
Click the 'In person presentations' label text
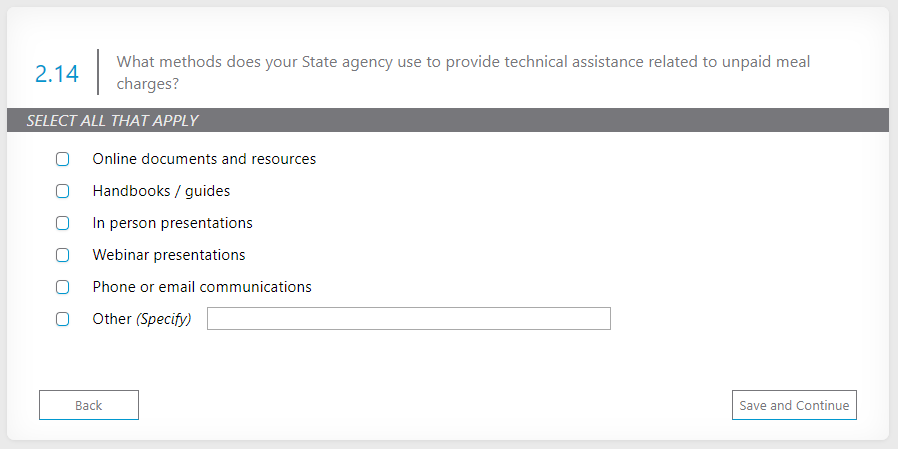coord(172,223)
